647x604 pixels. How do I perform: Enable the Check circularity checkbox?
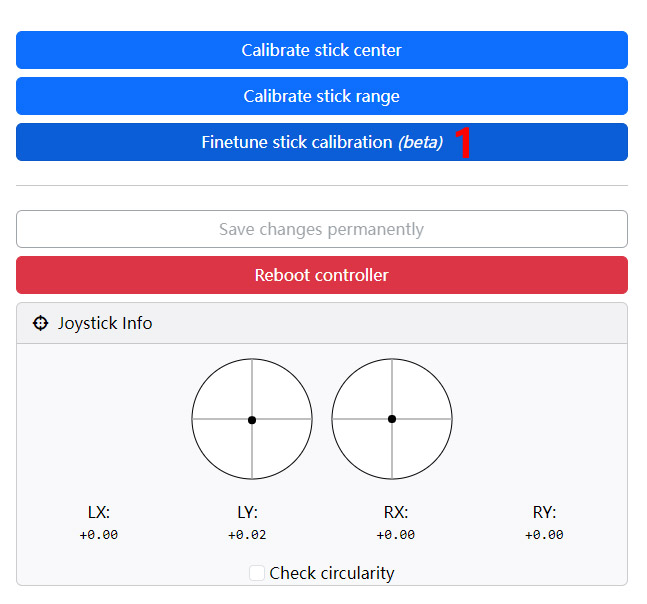tap(257, 573)
